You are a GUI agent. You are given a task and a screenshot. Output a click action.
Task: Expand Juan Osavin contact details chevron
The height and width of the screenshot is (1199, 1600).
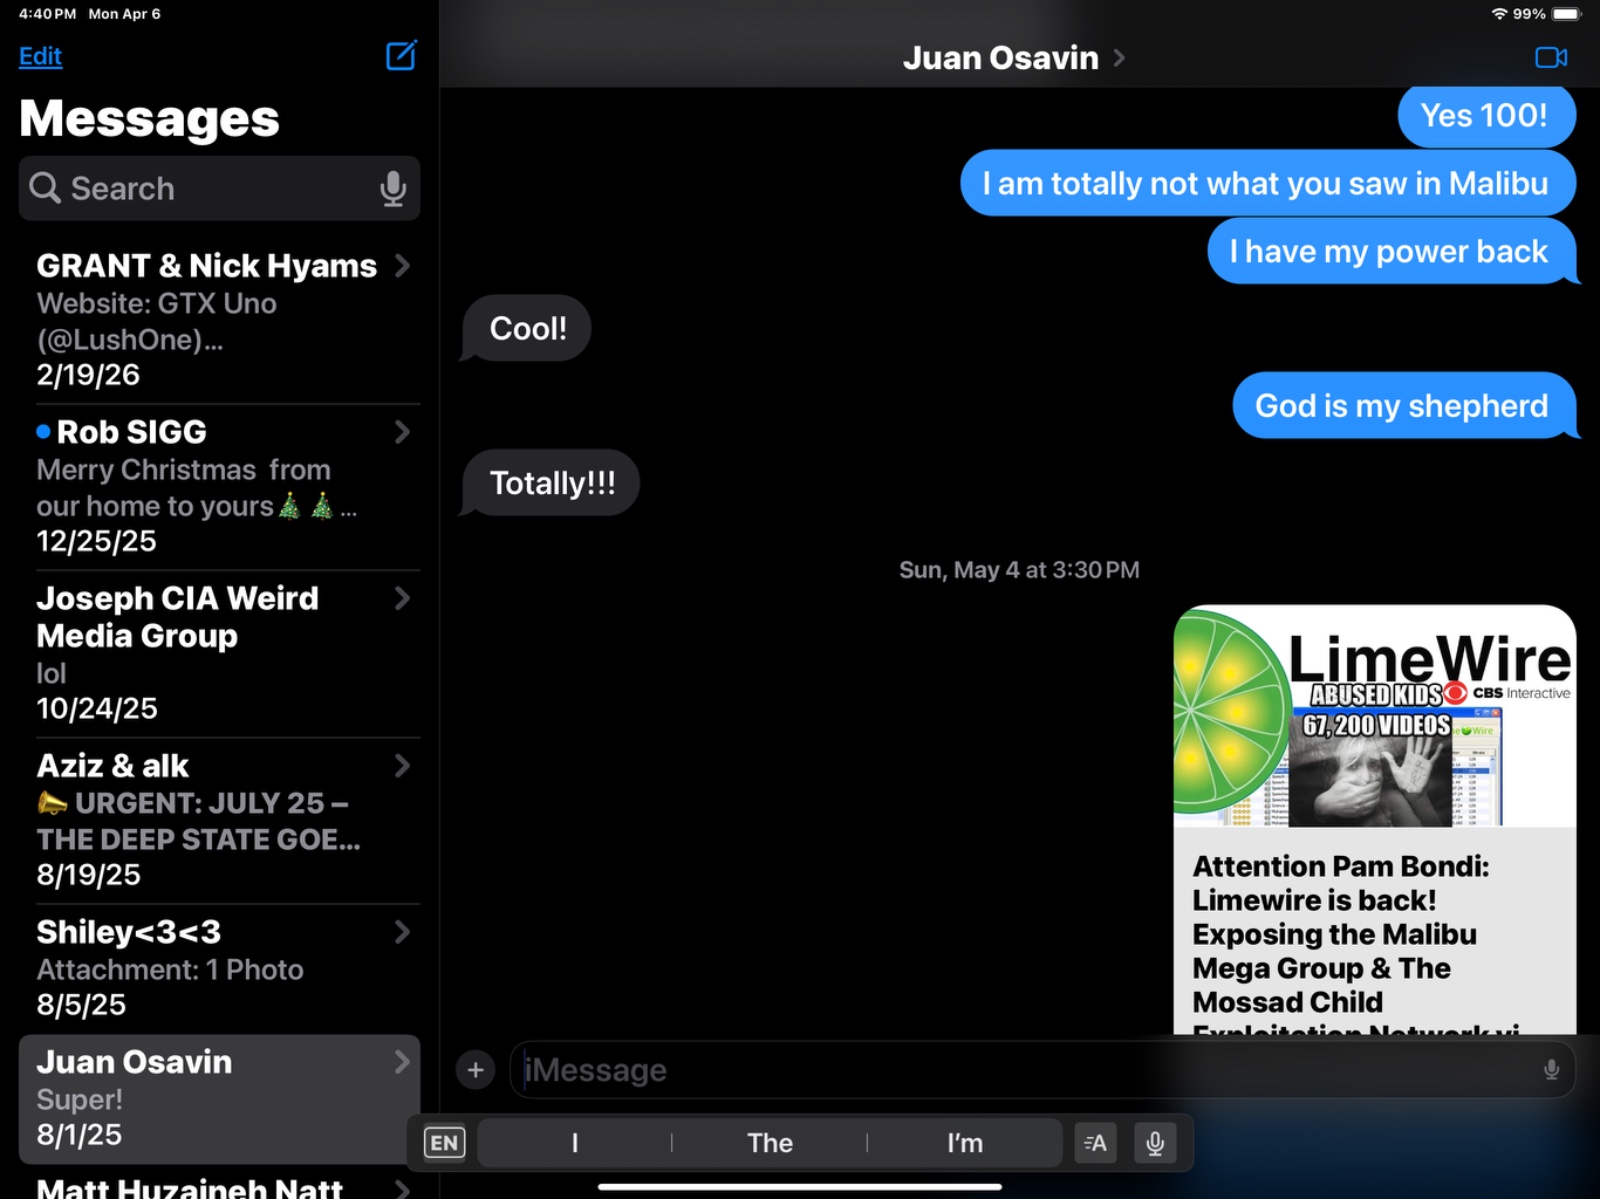[x=1119, y=58]
